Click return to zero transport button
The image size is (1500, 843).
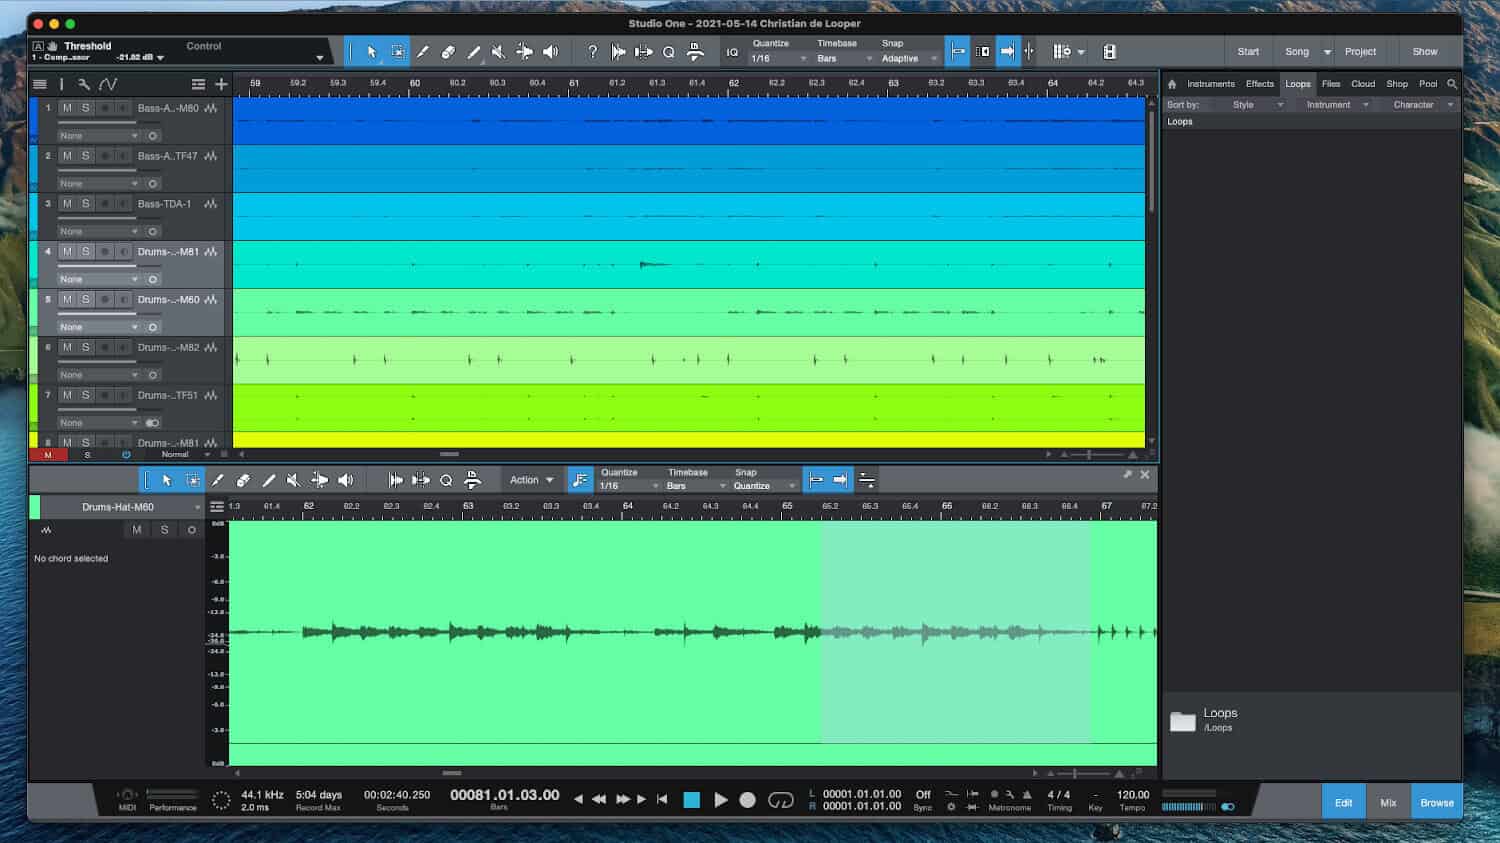[x=662, y=799]
